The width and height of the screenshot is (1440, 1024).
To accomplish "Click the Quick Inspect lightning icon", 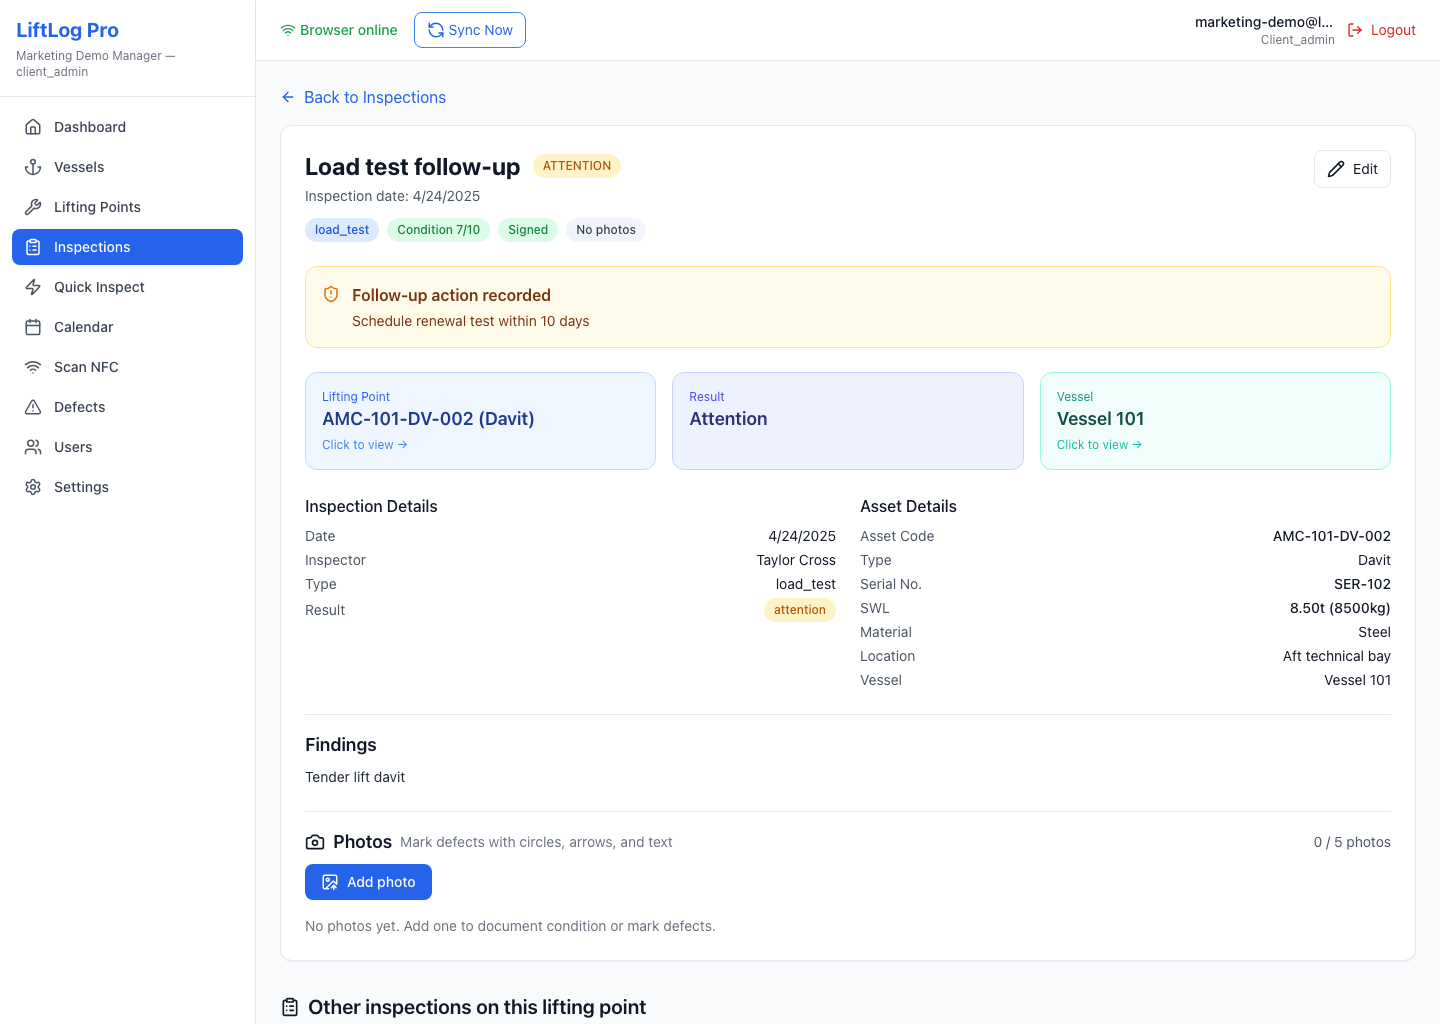I will (x=33, y=287).
